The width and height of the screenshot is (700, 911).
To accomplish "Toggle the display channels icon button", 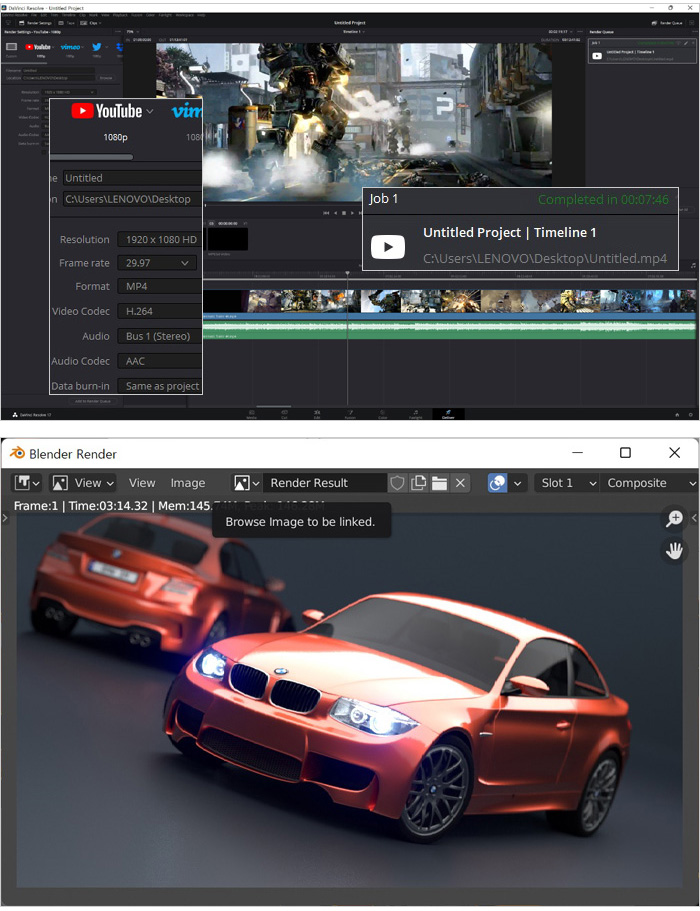I will 498,483.
